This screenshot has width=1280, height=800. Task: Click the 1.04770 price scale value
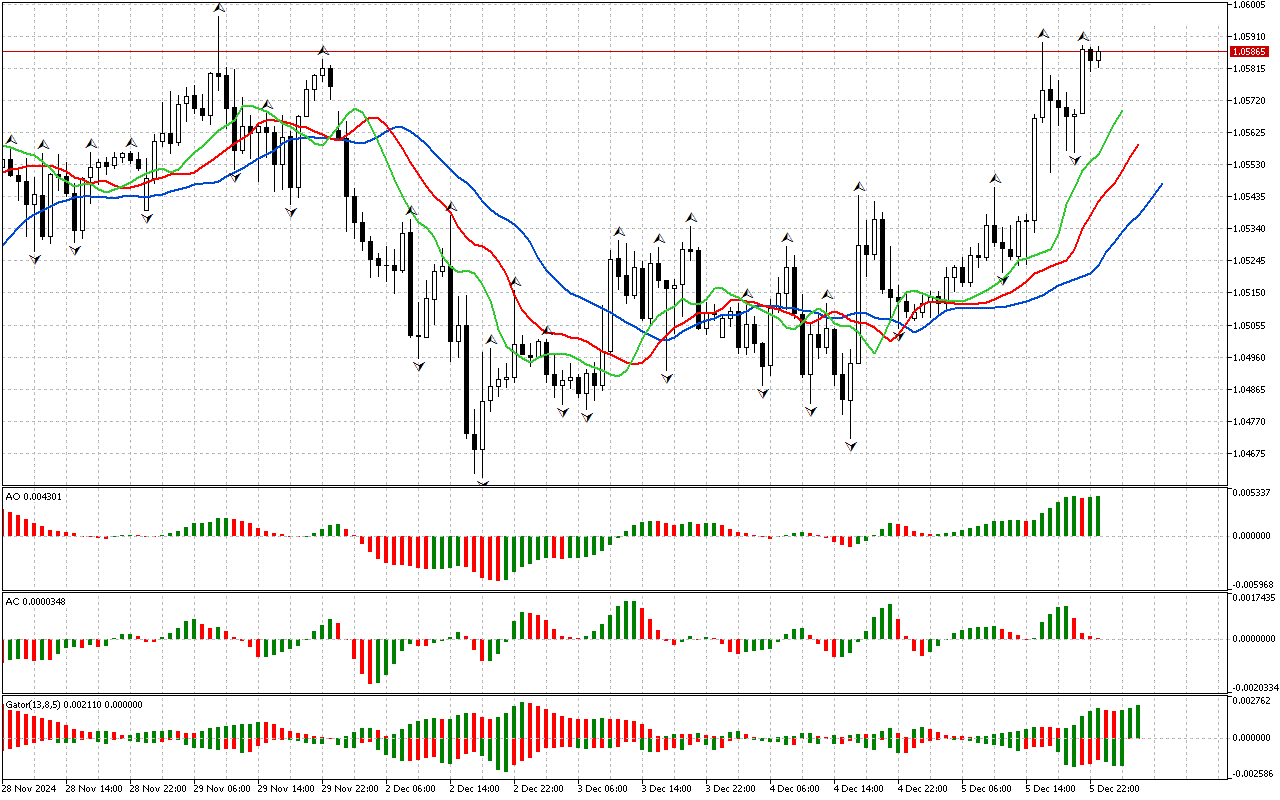(x=1250, y=422)
